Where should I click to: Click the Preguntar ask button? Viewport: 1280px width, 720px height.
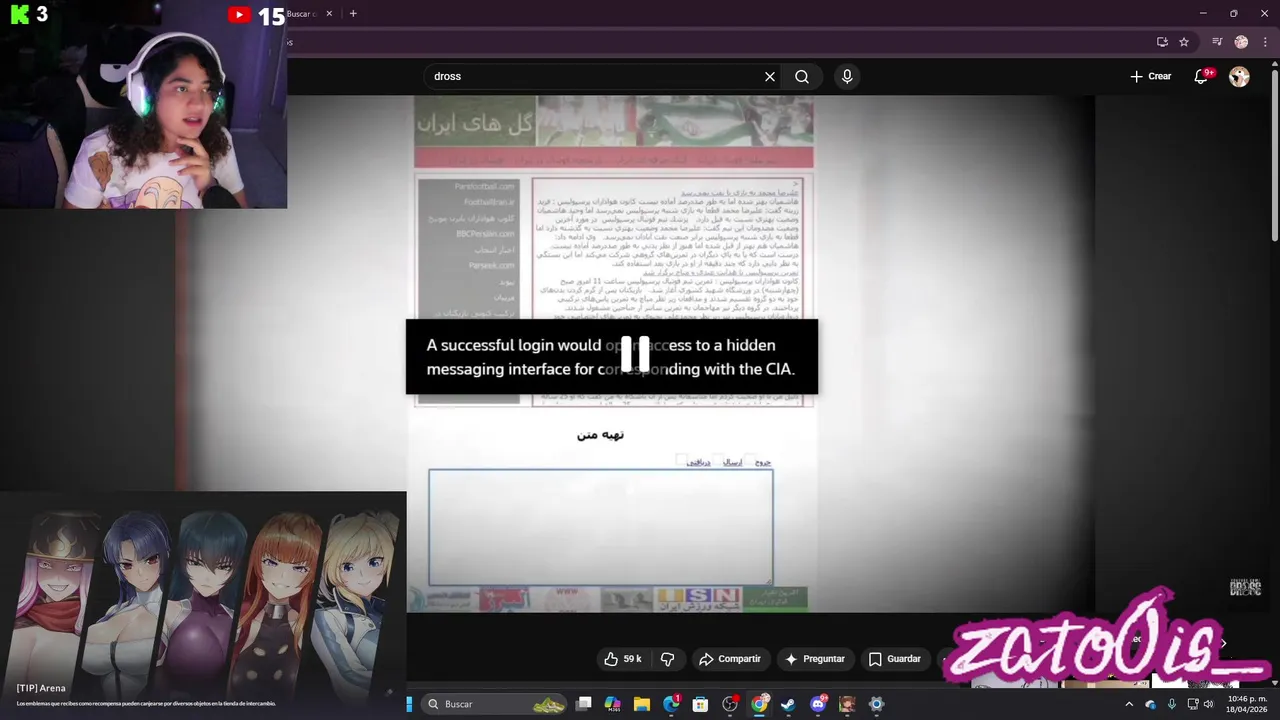click(x=815, y=659)
